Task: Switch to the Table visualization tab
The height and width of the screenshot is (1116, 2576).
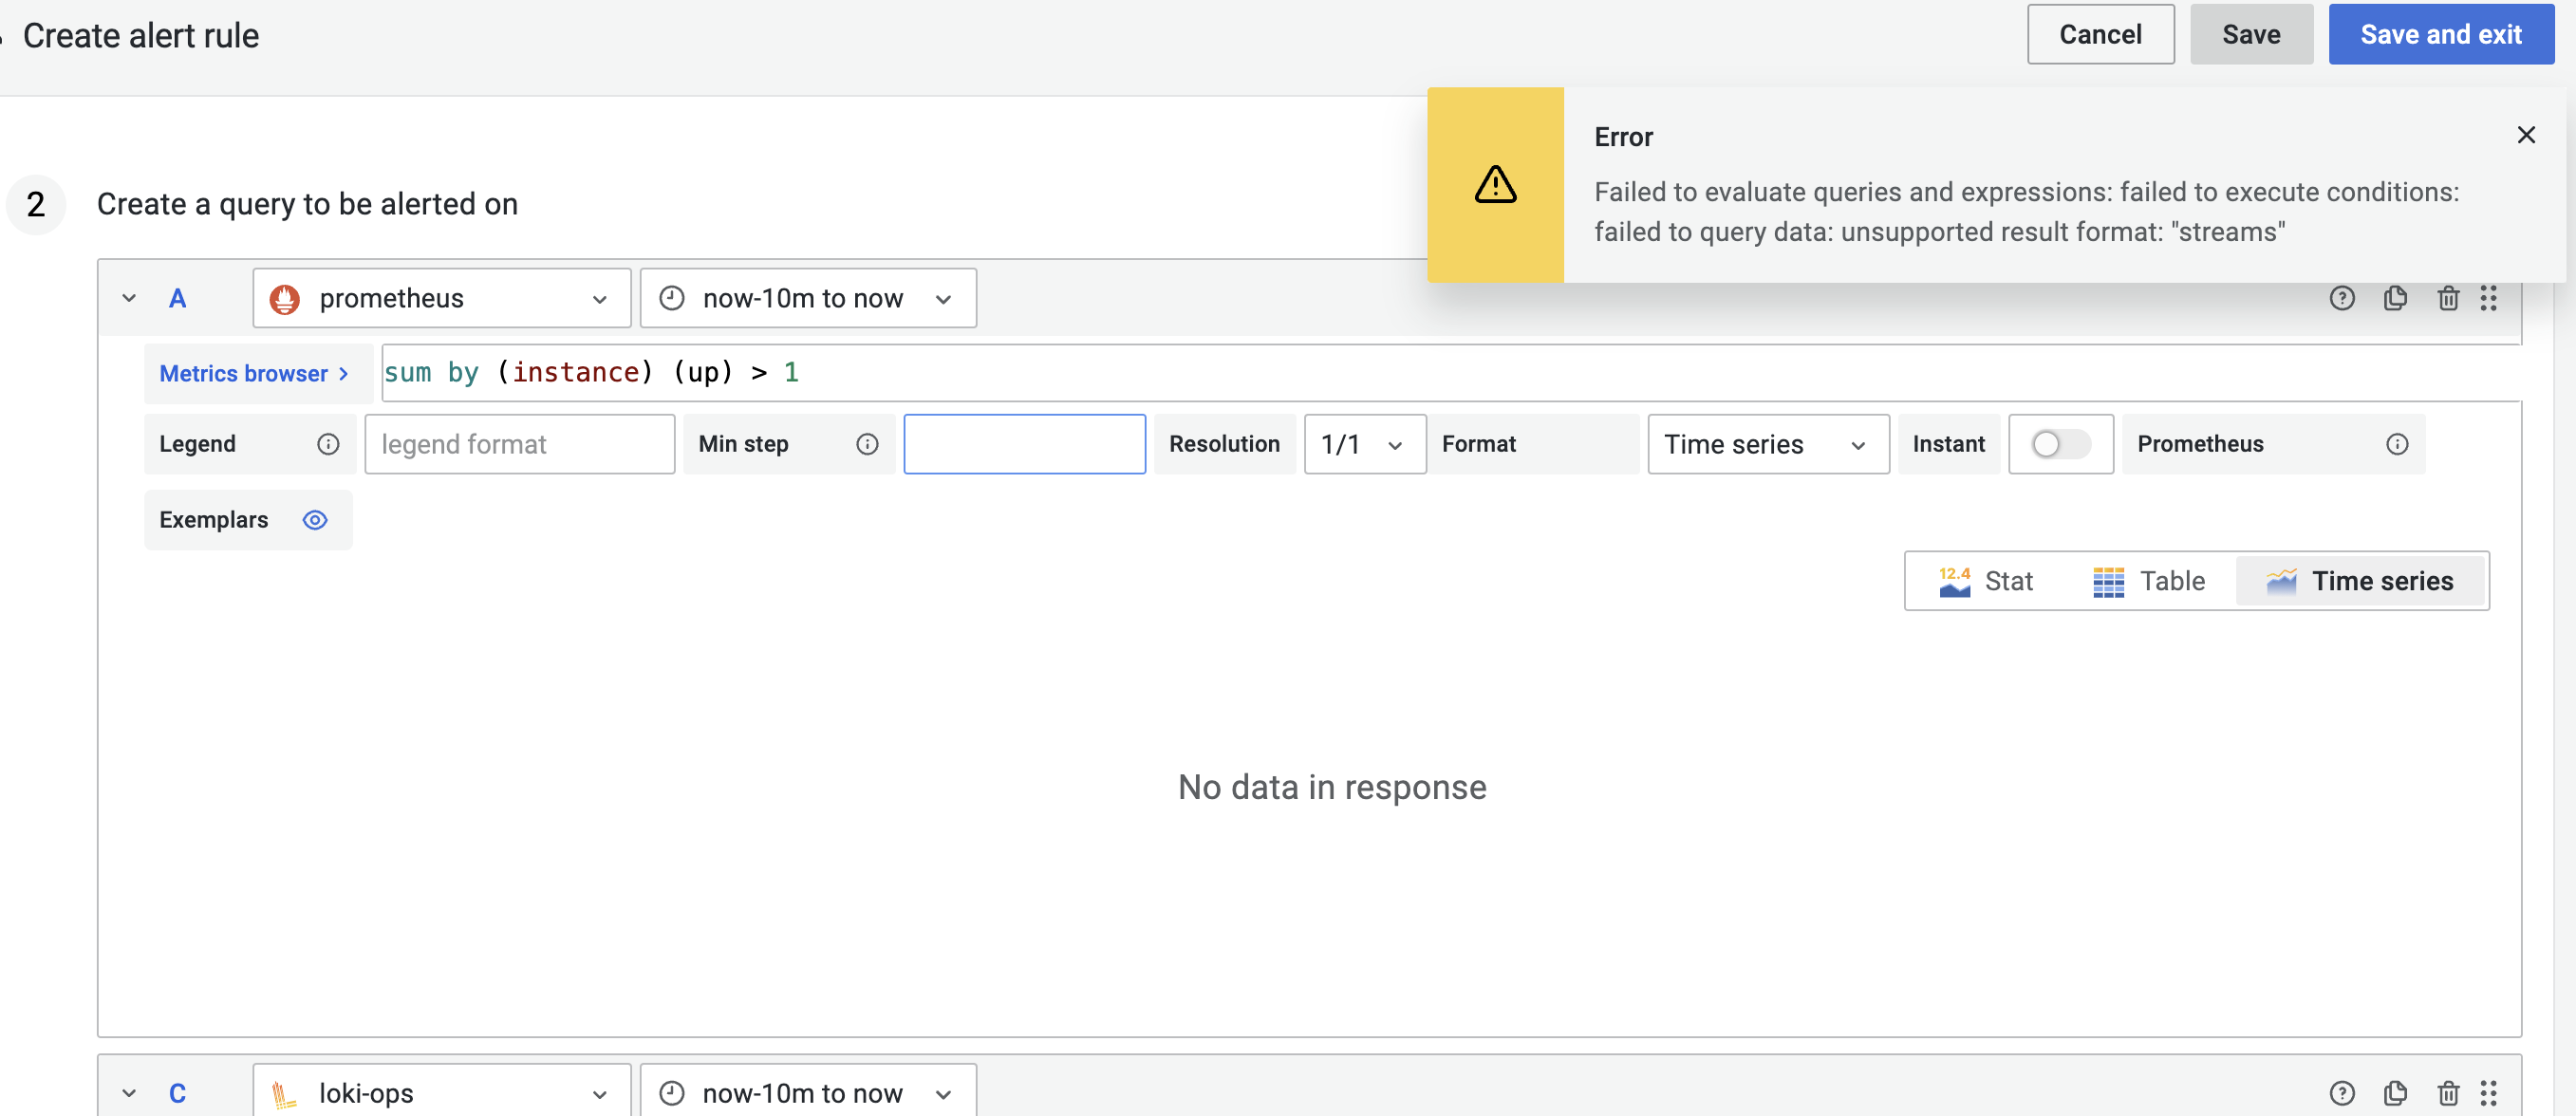Action: click(x=2148, y=581)
